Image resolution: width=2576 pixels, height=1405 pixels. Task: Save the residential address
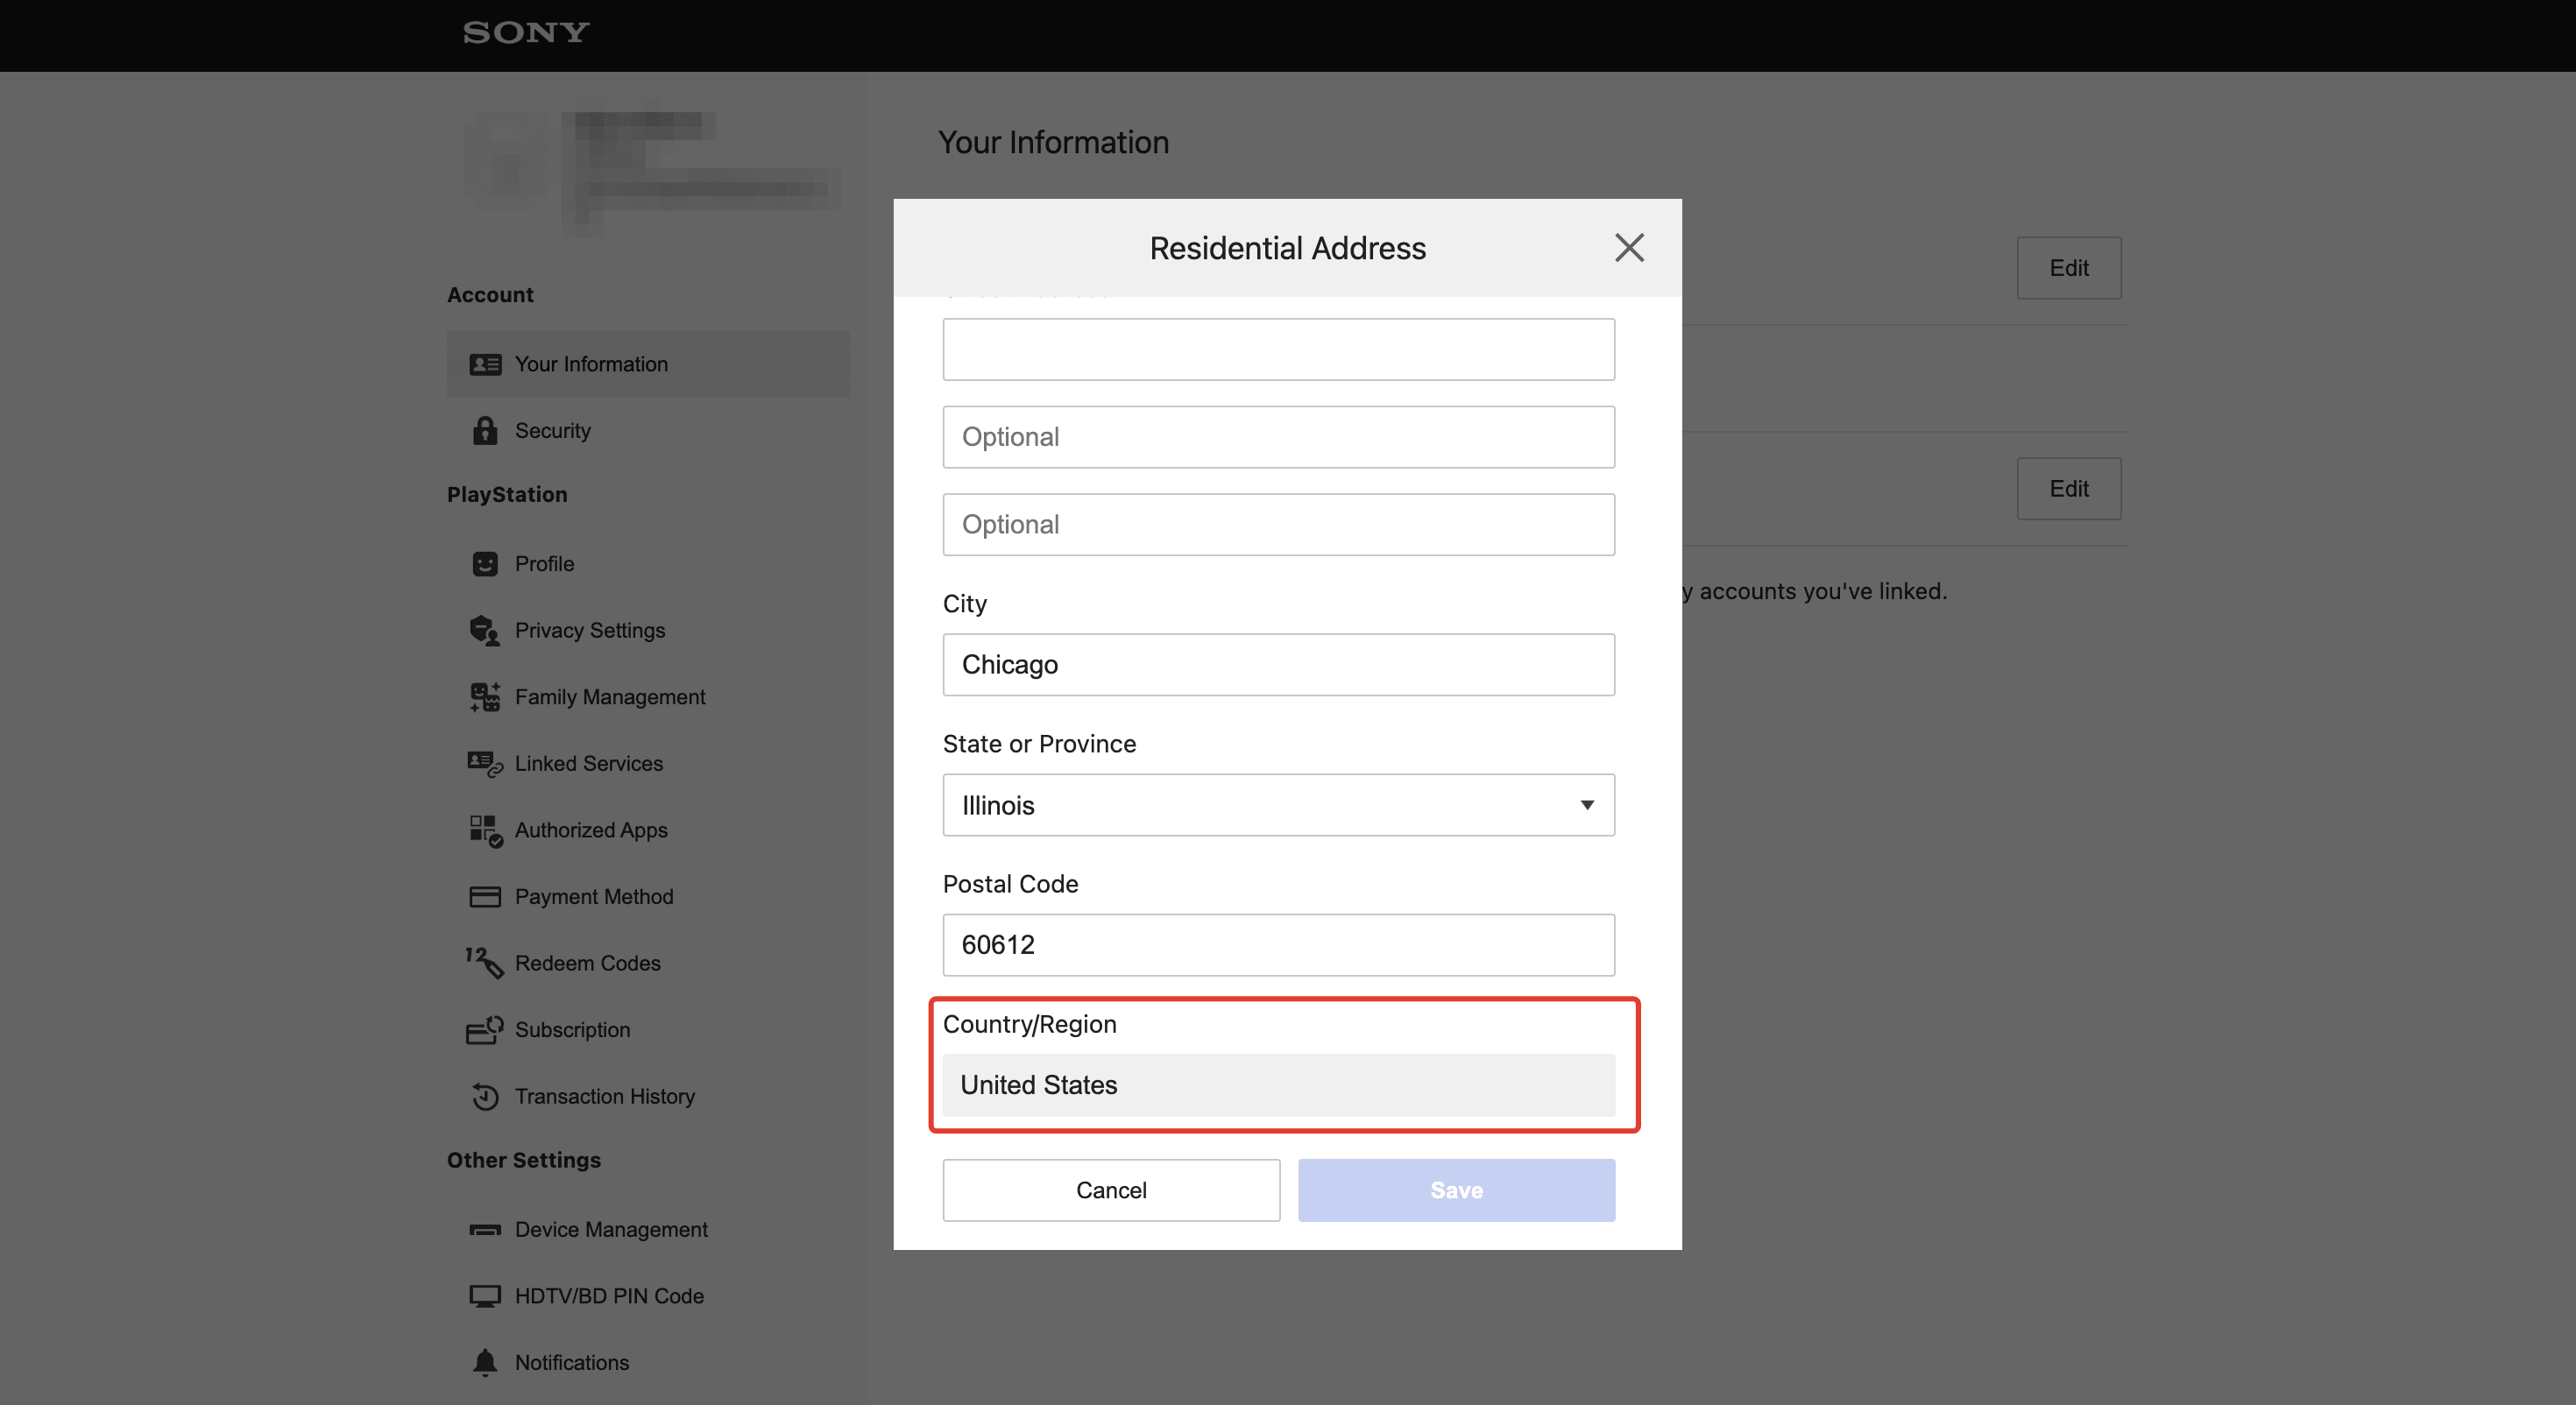[1456, 1190]
